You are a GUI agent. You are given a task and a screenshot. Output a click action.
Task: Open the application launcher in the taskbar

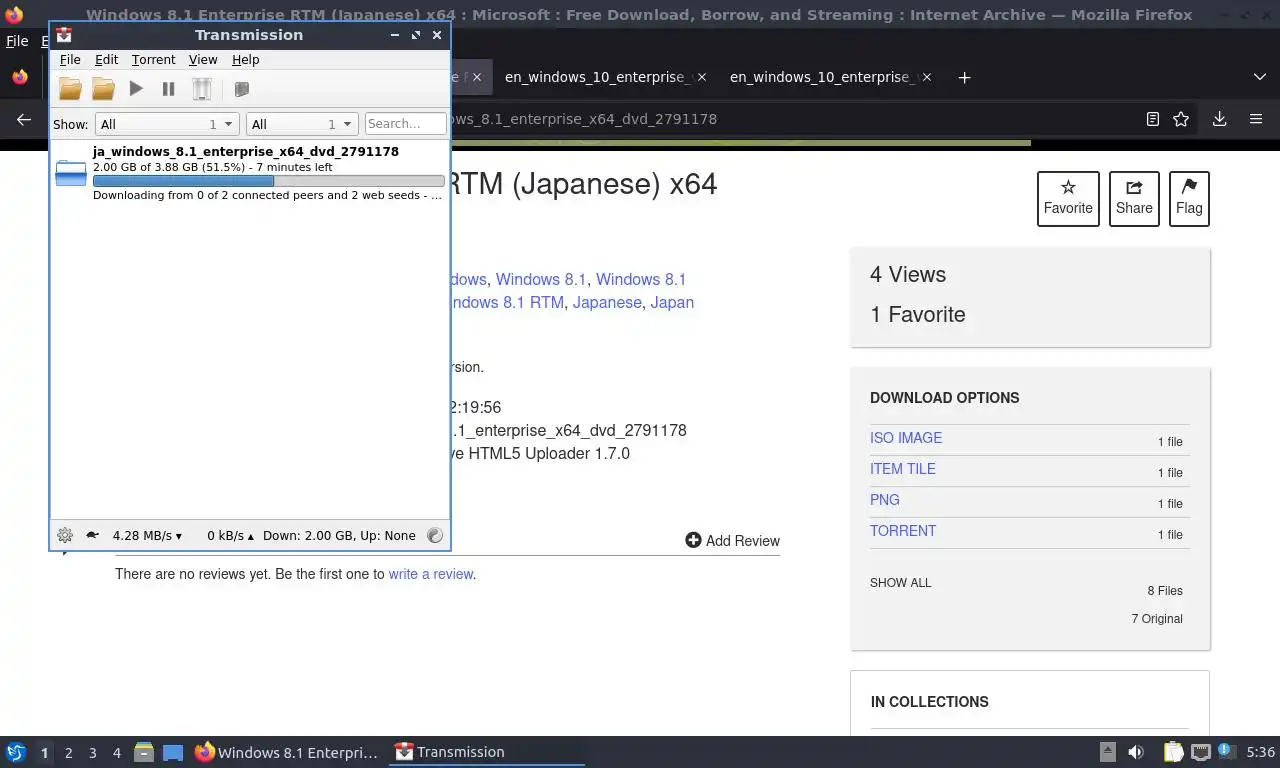[16, 752]
